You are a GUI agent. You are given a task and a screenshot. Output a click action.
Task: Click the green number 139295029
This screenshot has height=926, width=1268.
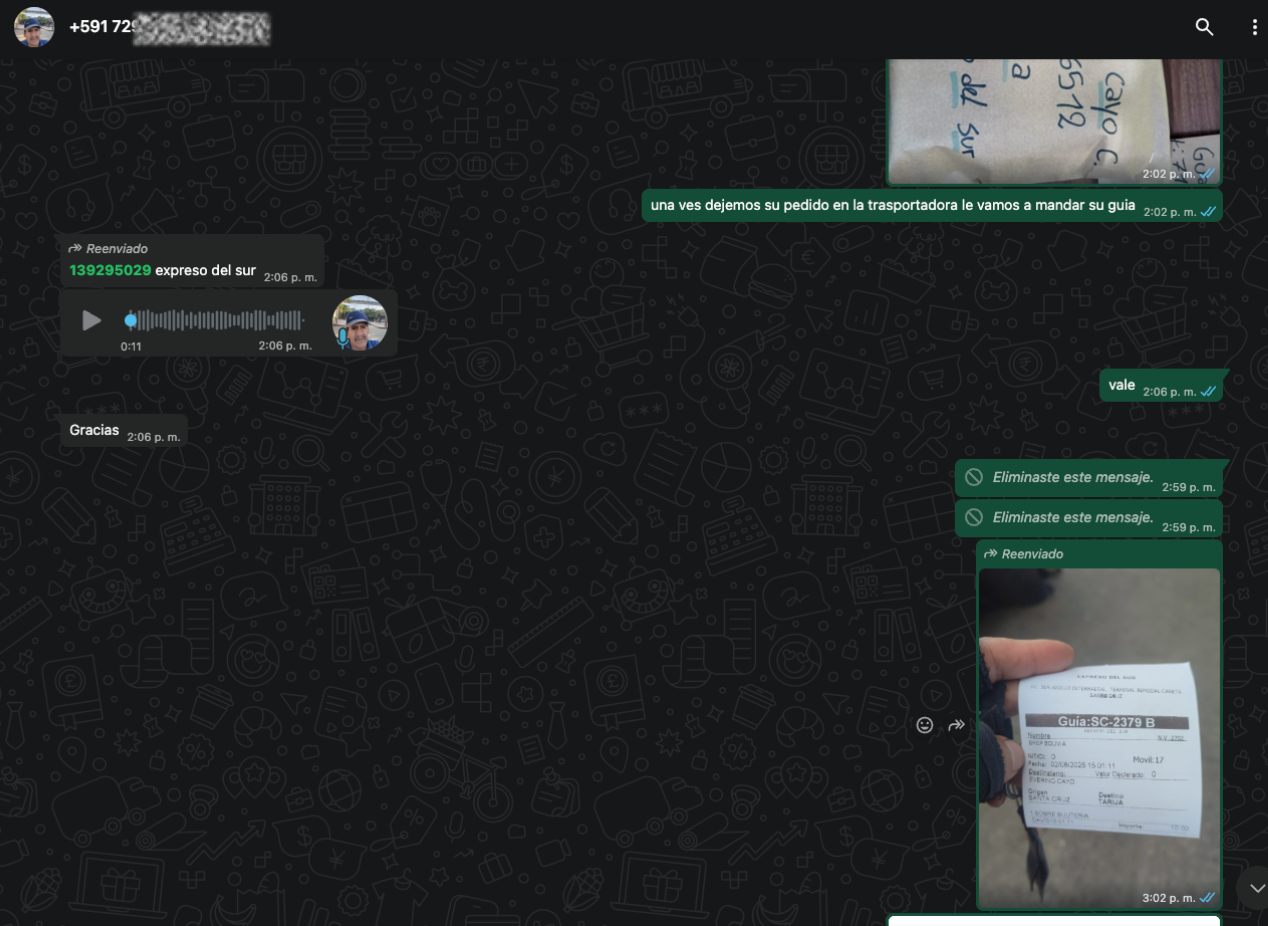110,270
